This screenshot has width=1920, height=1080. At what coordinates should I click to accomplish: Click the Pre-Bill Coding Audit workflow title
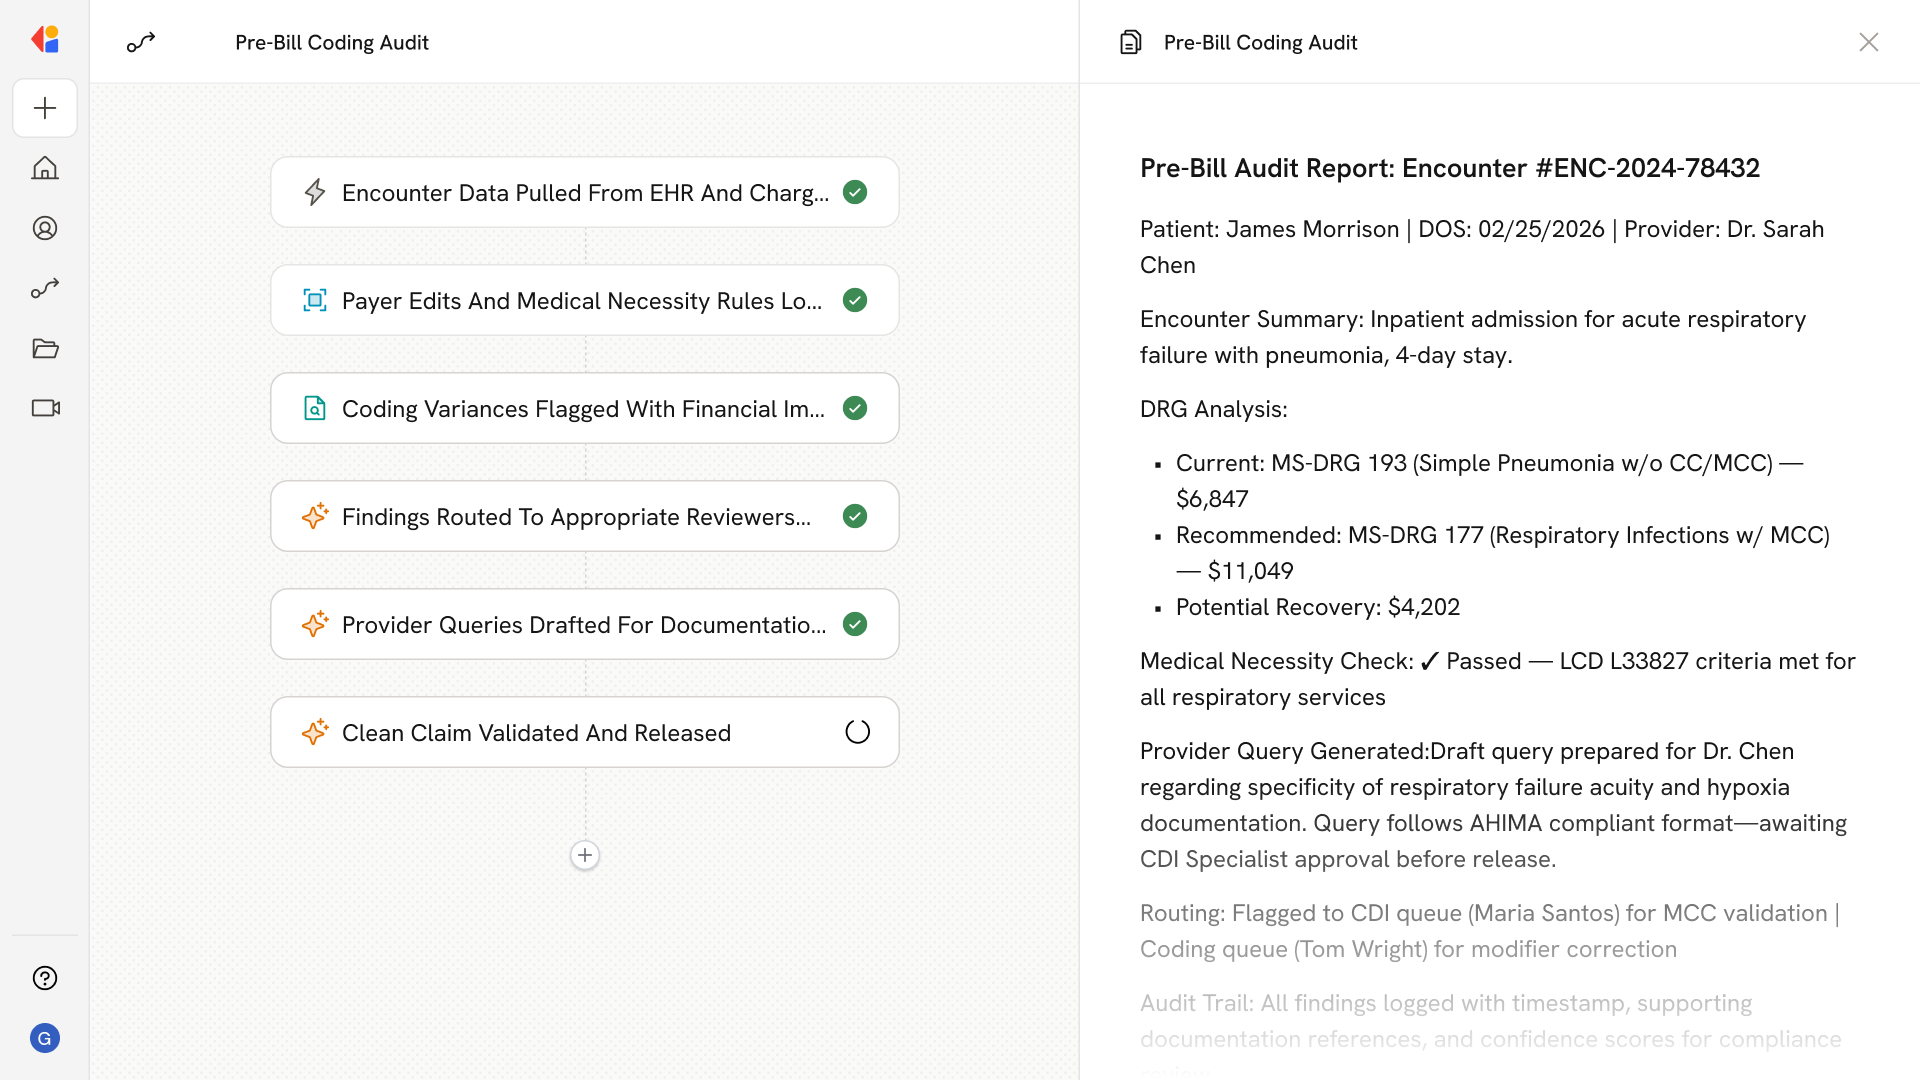331,42
